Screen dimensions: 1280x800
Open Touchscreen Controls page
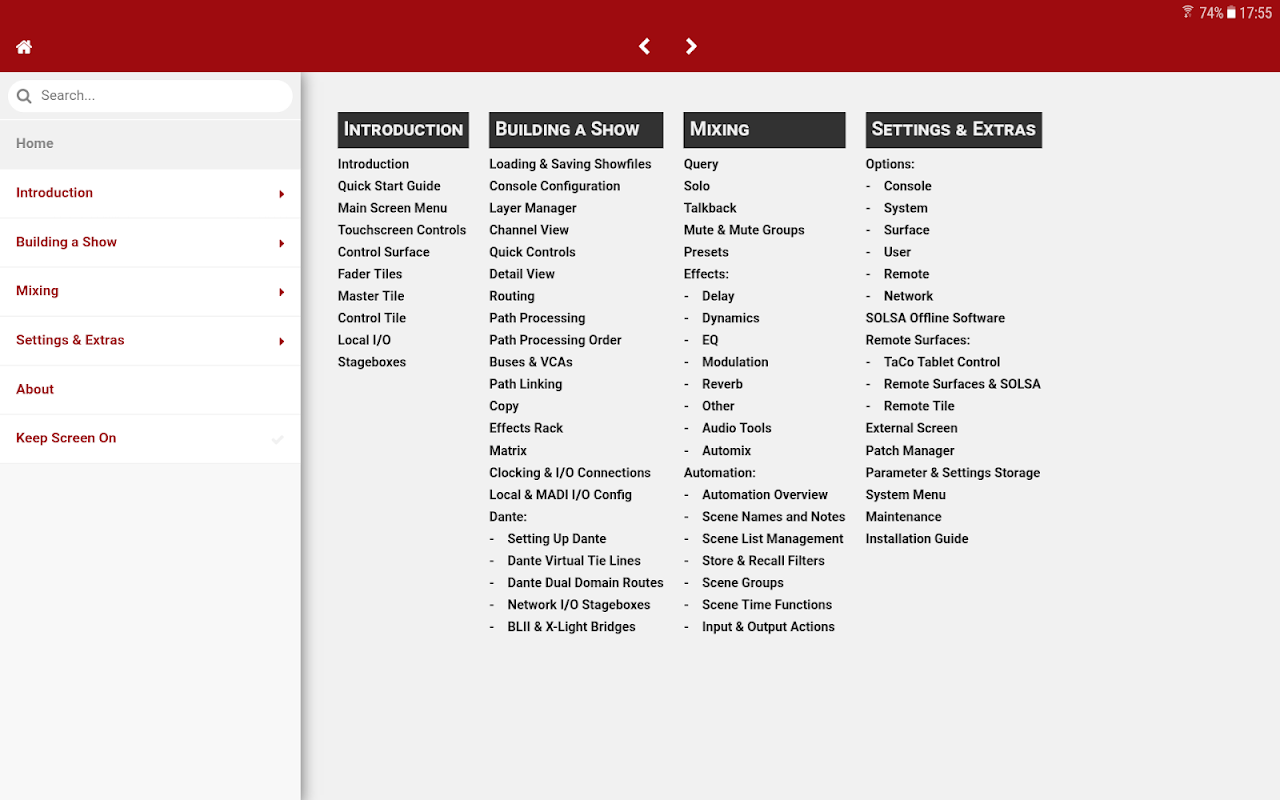tap(402, 230)
